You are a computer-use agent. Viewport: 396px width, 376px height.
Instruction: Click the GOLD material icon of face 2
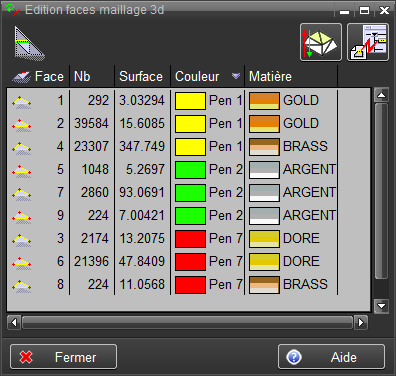point(264,124)
